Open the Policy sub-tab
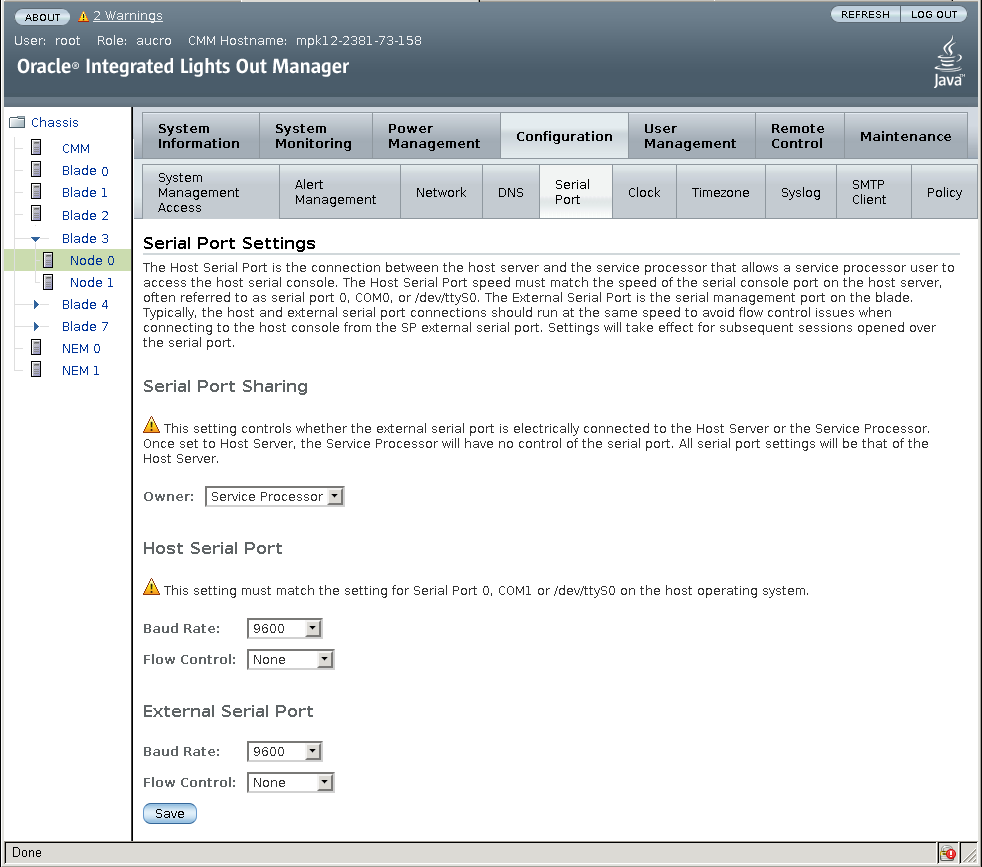Viewport: 982px width, 867px height. coord(944,192)
